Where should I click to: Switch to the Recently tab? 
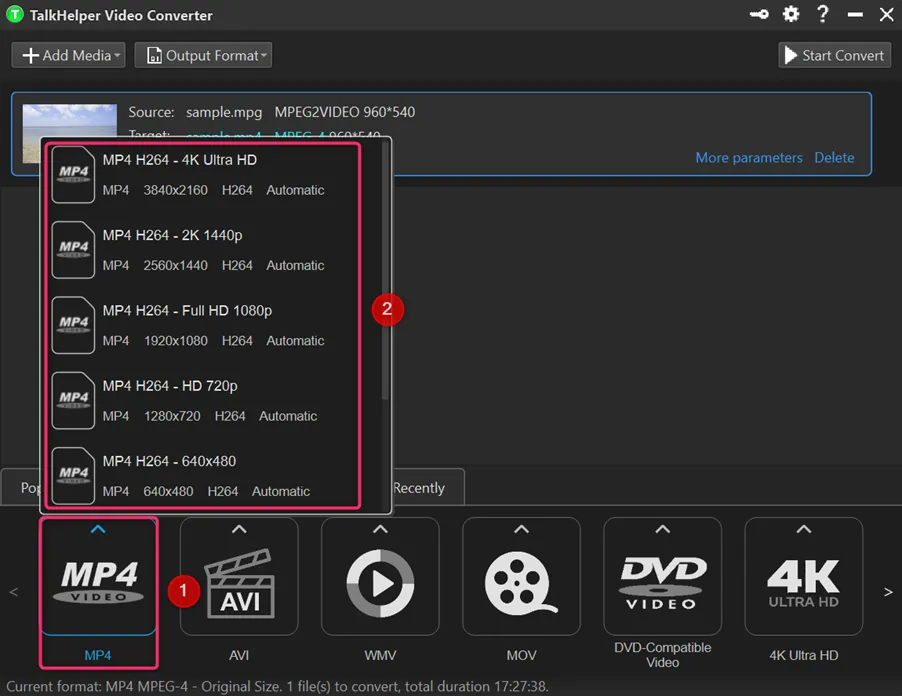(419, 488)
